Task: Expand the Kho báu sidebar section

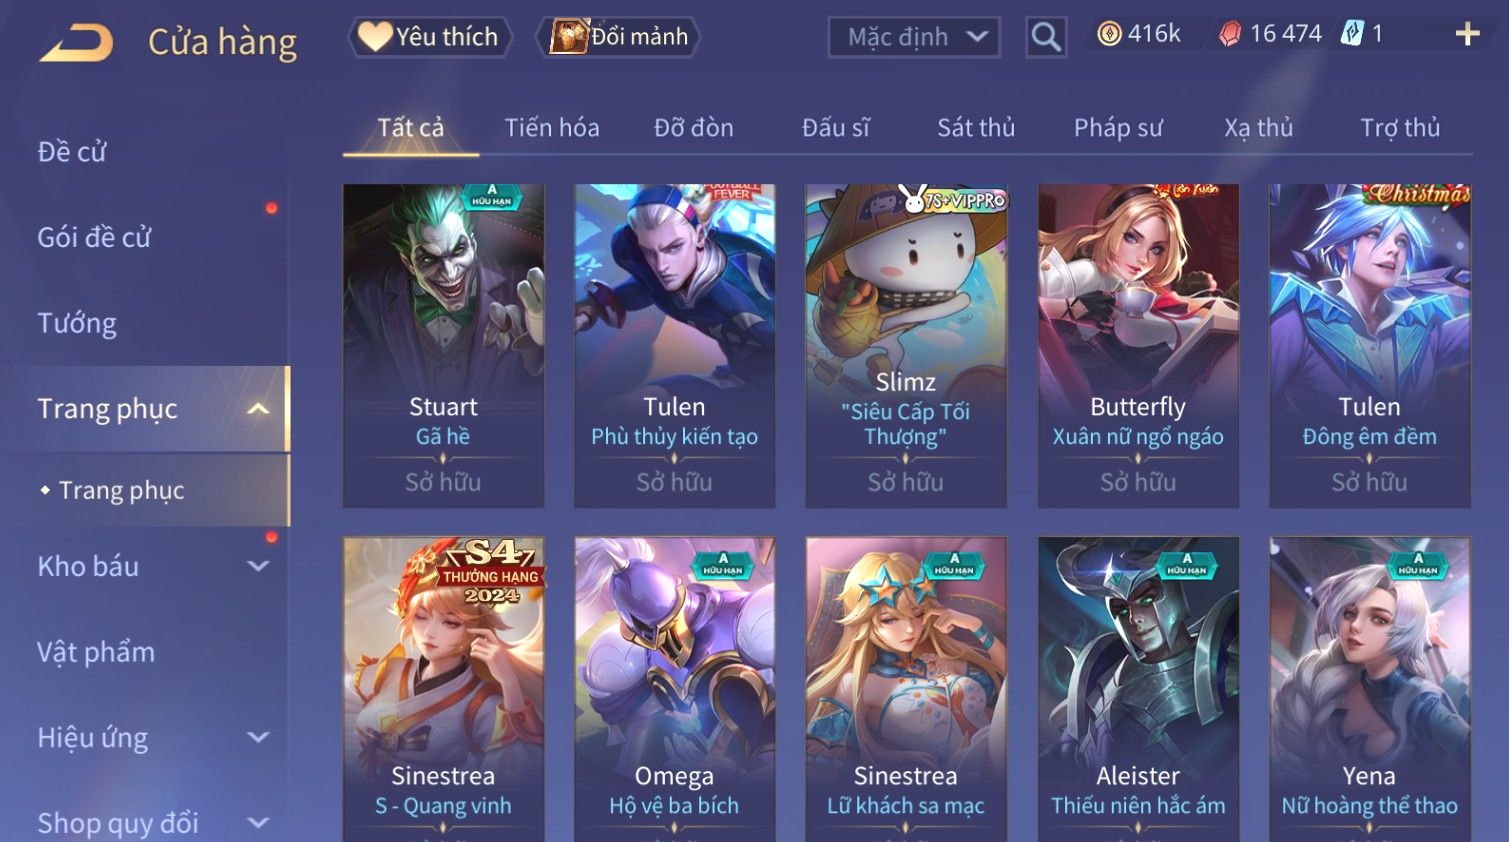Action: pyautogui.click(x=258, y=566)
